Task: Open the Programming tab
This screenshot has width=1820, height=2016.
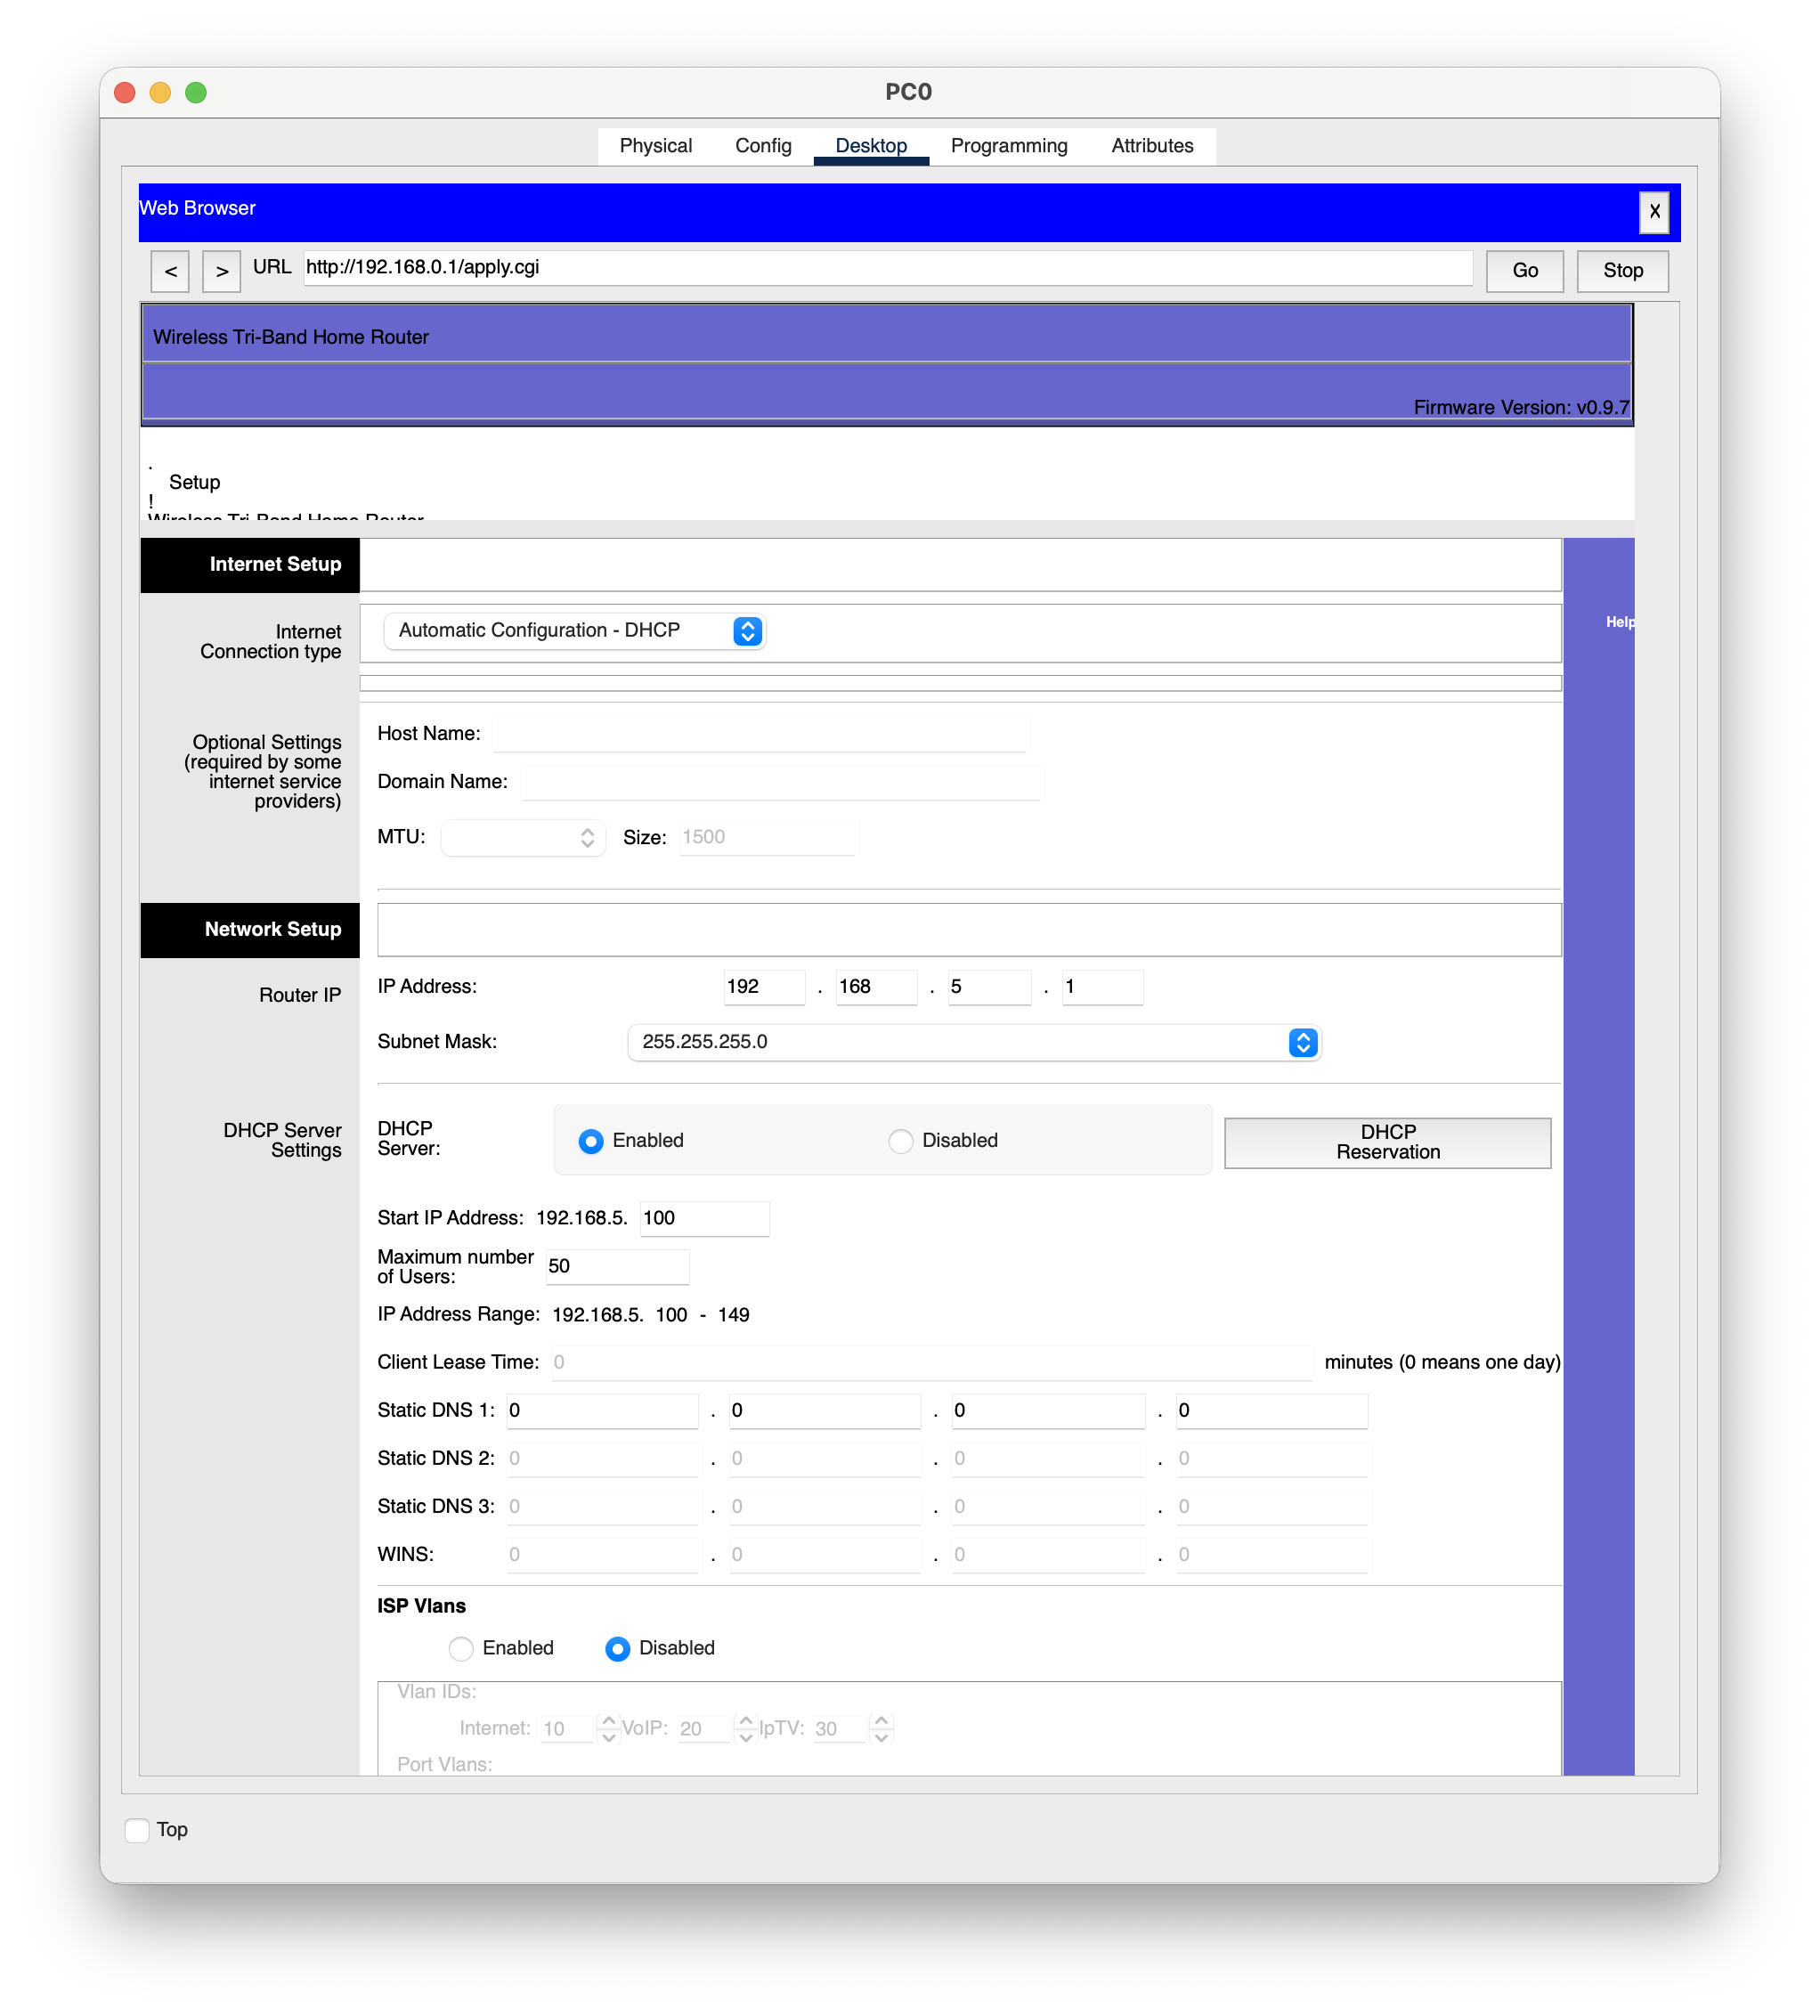Action: pos(1008,146)
